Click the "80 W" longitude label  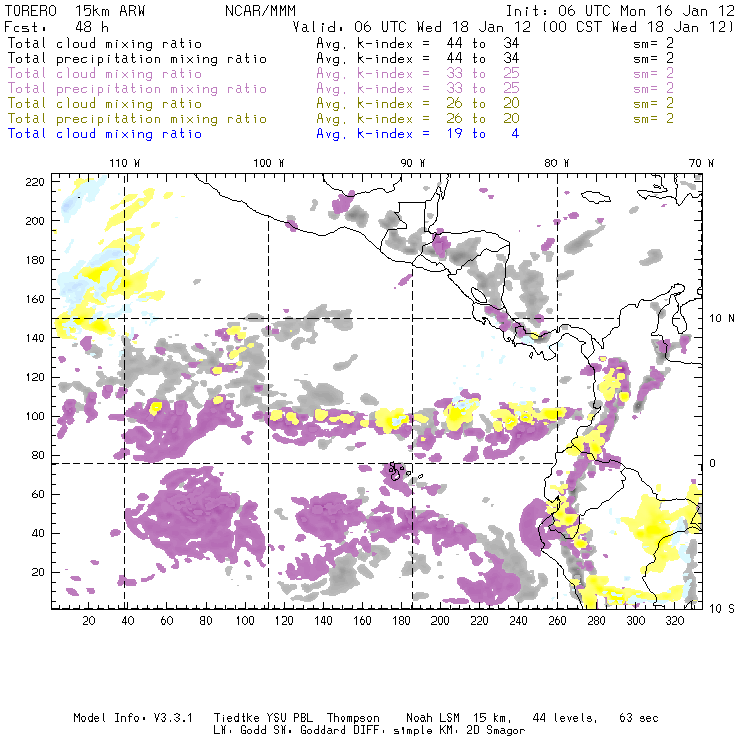[556, 163]
